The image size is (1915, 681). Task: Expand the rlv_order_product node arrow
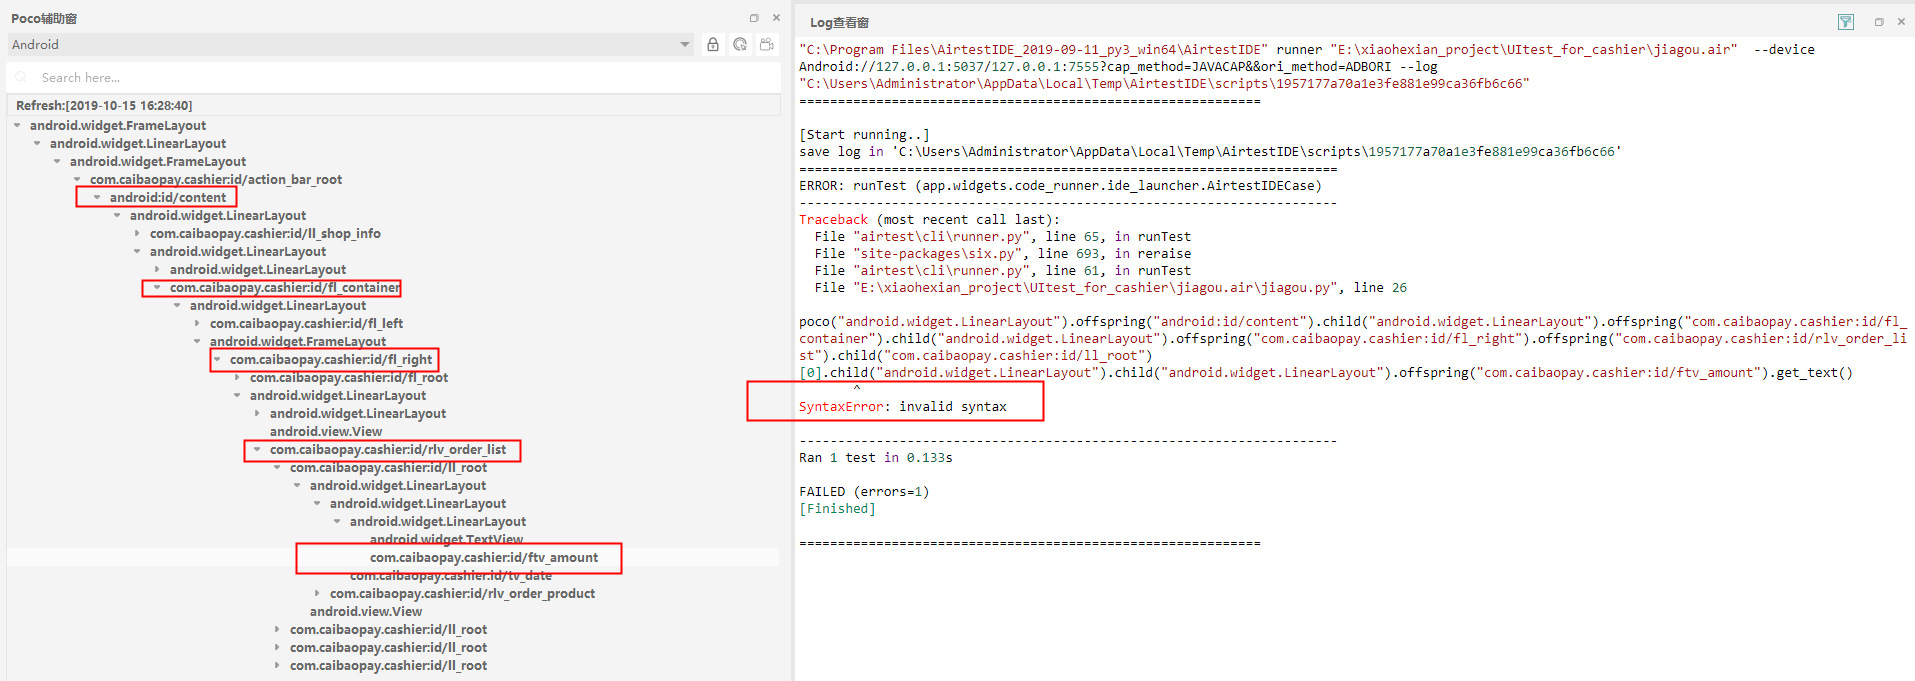pyautogui.click(x=317, y=593)
